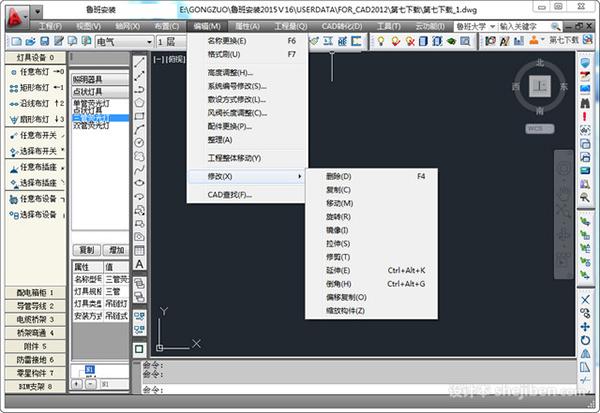Click the 选择布开关 command
This screenshot has height=413, width=600.
click(36, 151)
